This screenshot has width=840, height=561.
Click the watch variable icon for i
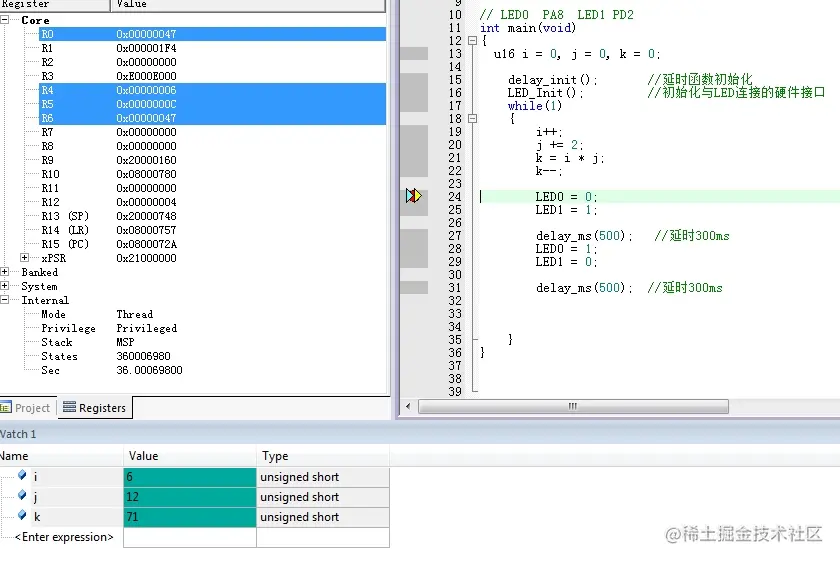pyautogui.click(x=22, y=475)
